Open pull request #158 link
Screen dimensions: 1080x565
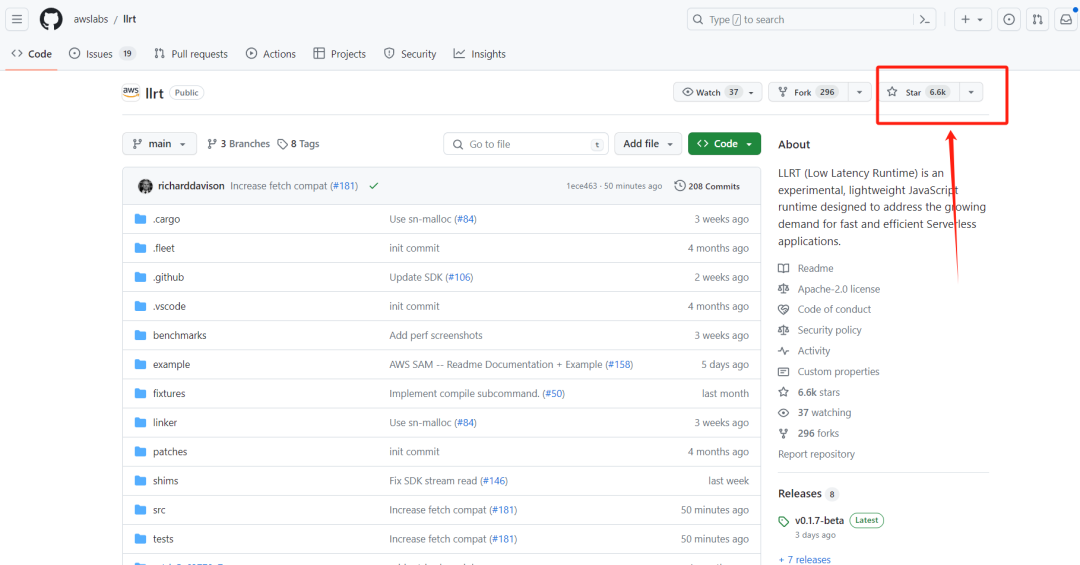pos(620,364)
